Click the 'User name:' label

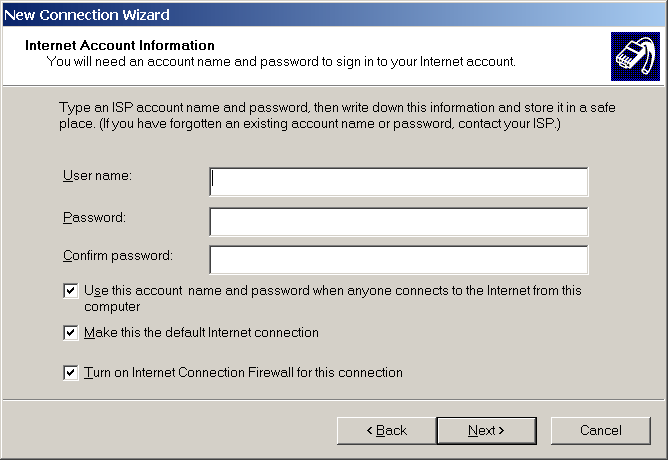(x=98, y=176)
